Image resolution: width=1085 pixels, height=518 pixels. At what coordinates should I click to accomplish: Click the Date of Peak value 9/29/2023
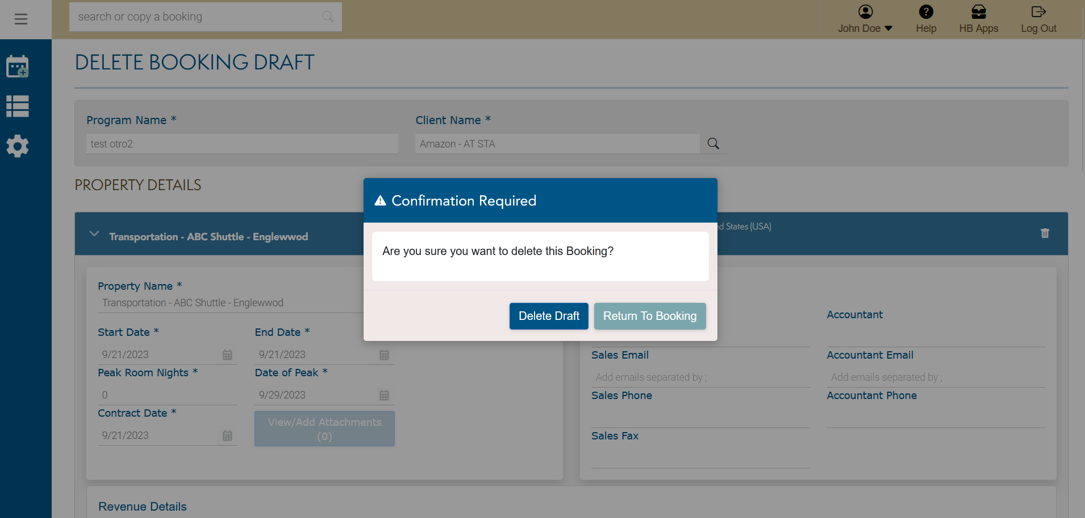282,396
